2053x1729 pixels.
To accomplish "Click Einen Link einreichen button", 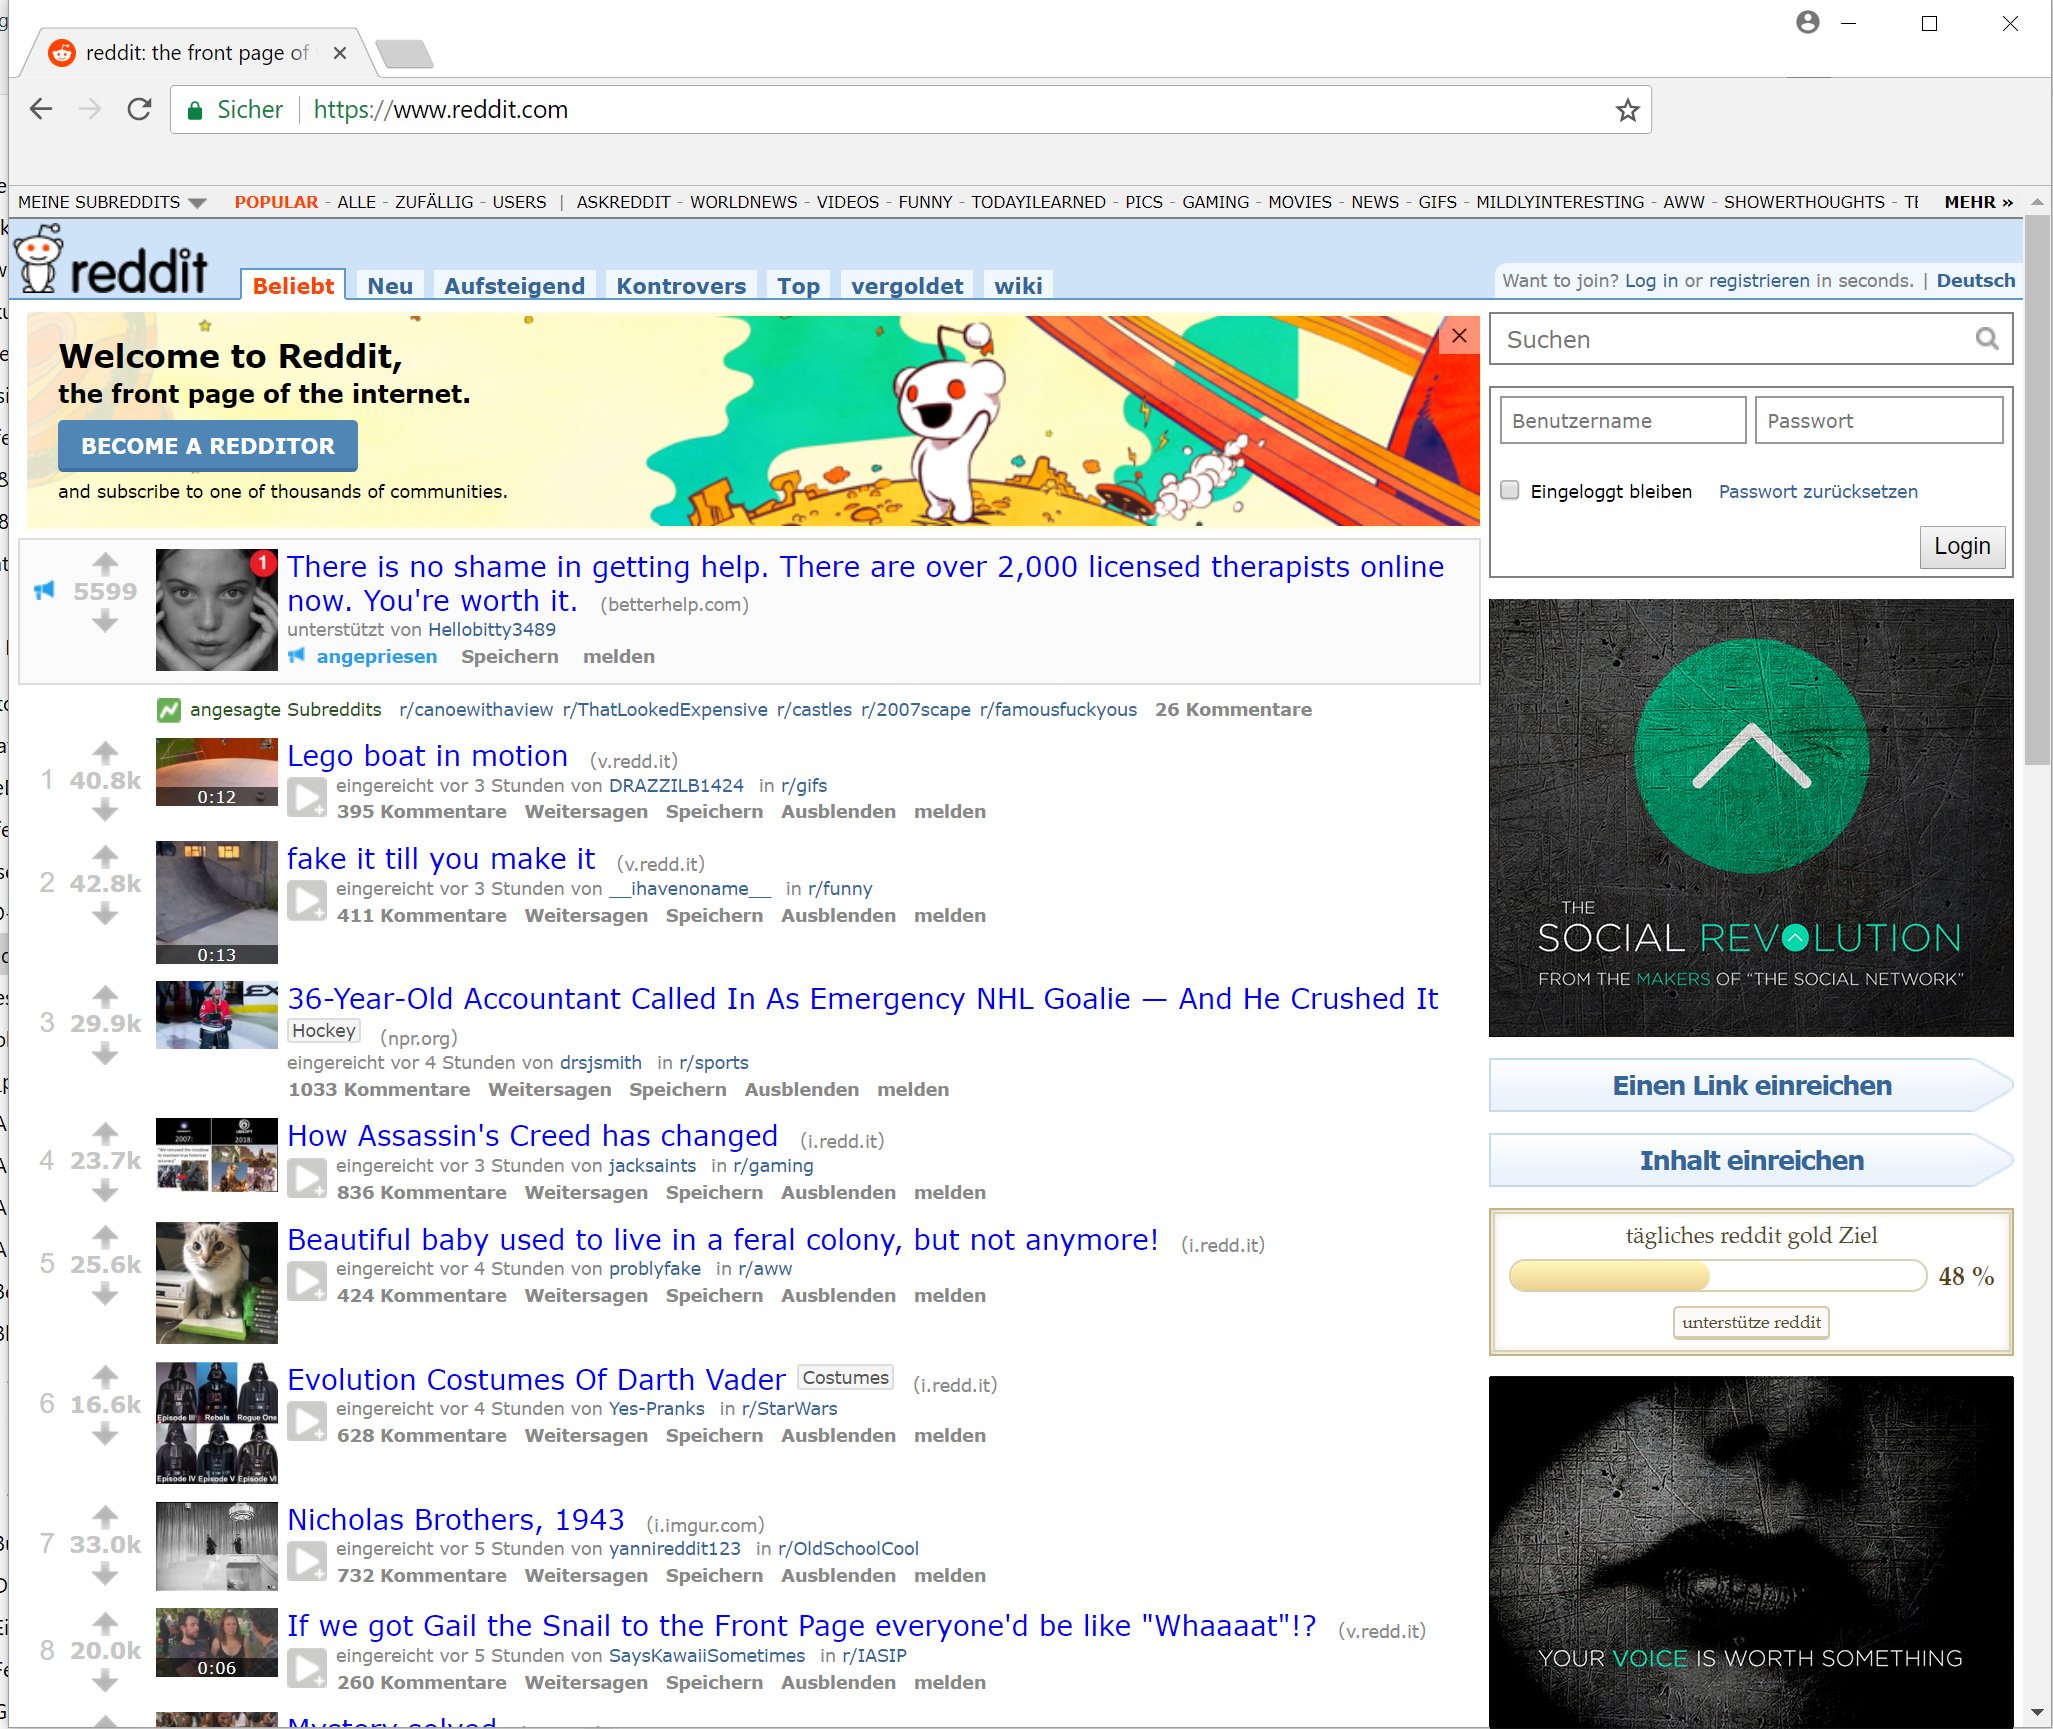I will (x=1751, y=1085).
